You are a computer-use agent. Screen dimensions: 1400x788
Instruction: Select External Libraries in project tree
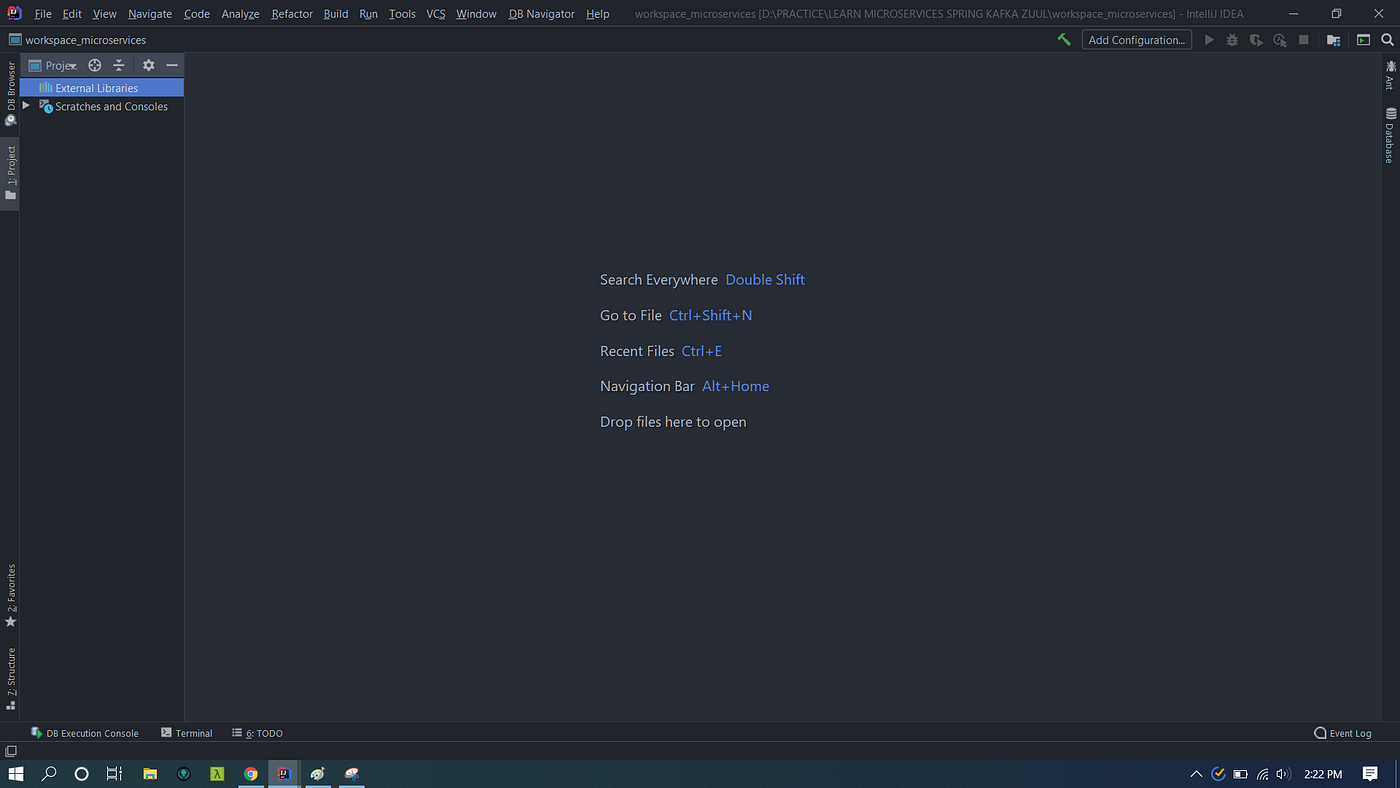102,88
